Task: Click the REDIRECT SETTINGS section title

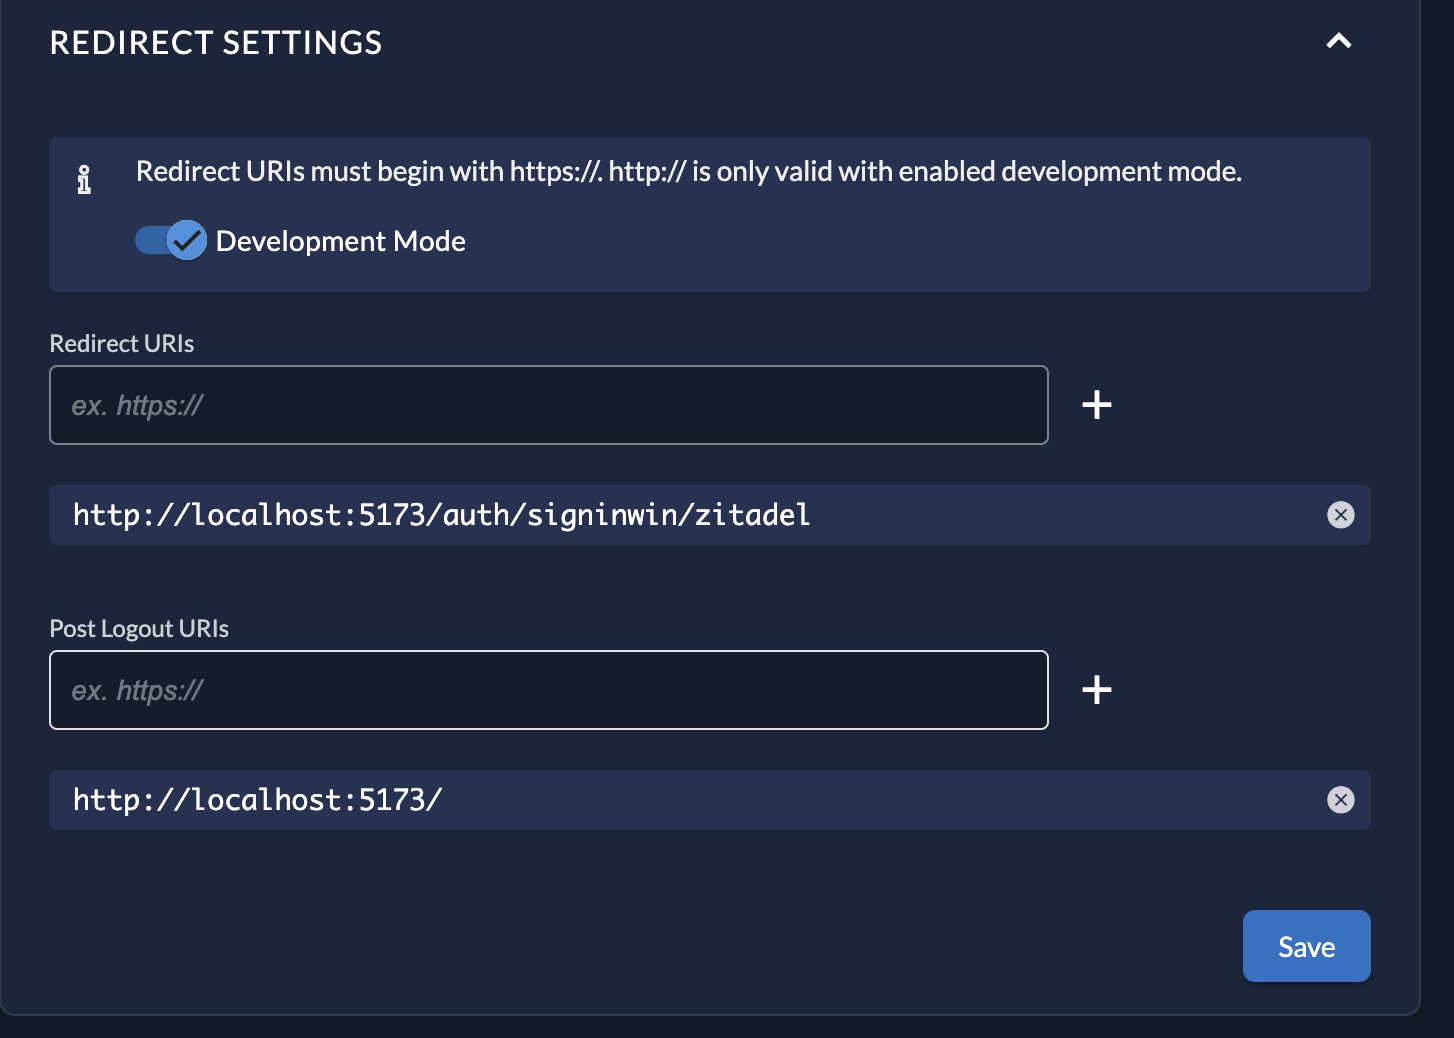Action: pyautogui.click(x=216, y=43)
